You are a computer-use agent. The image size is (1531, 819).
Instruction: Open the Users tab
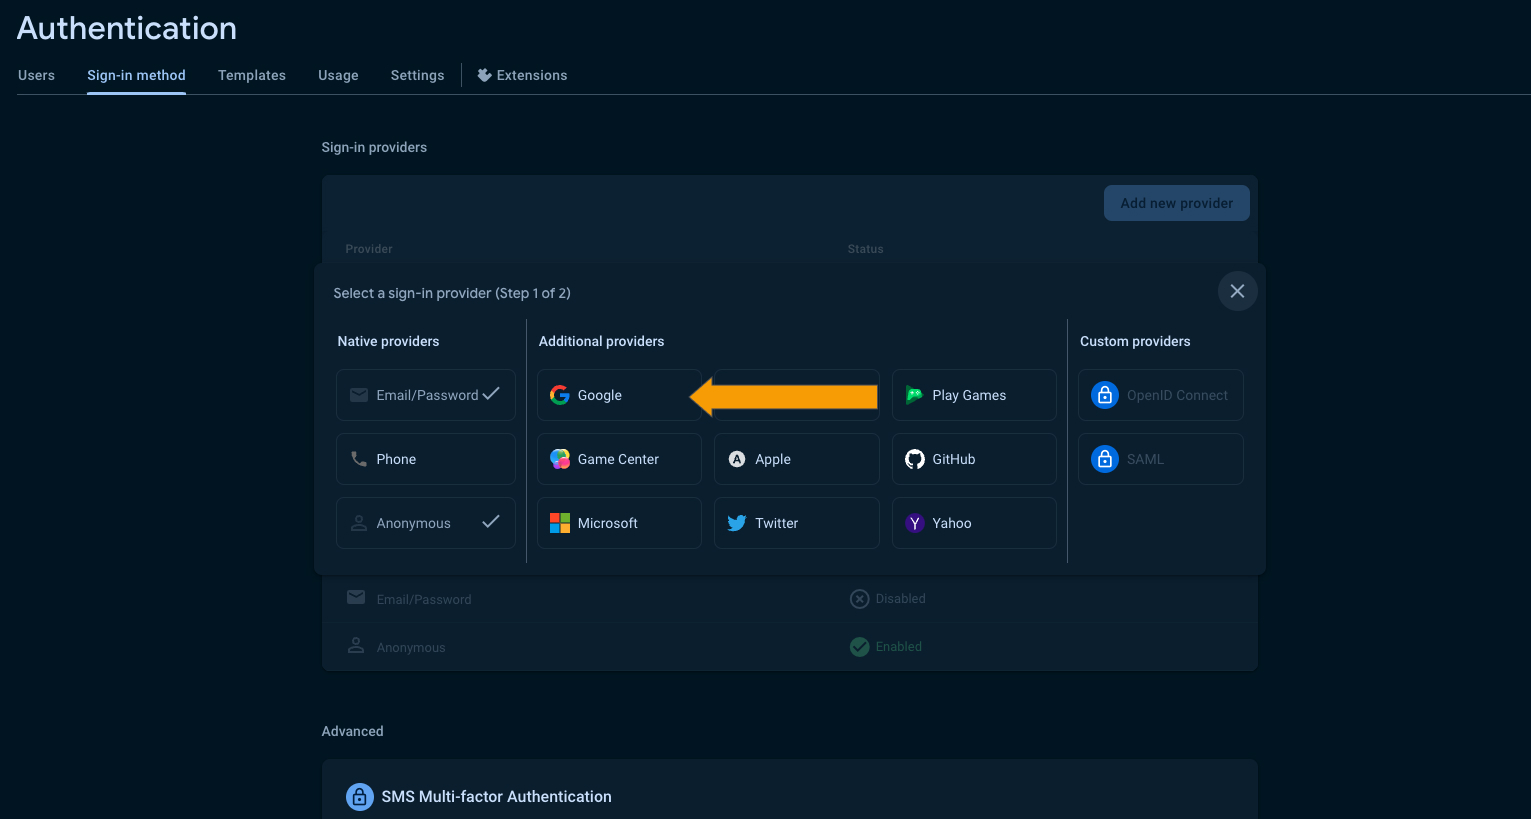tap(36, 75)
